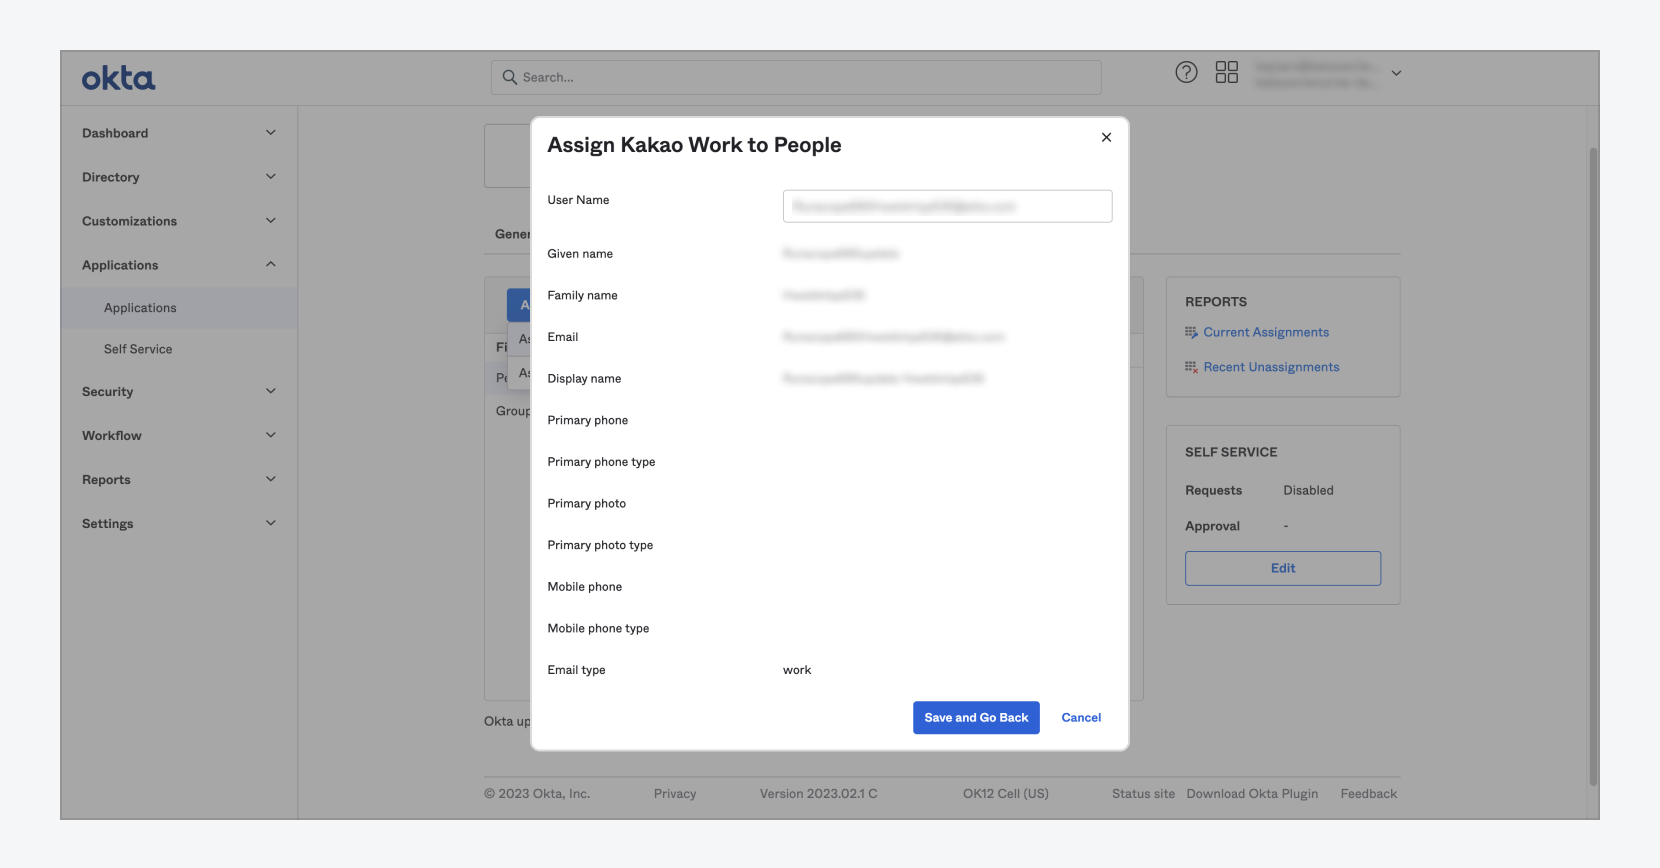Expand the Security menu chevron
Viewport: 1660px width, 868px height.
point(270,392)
